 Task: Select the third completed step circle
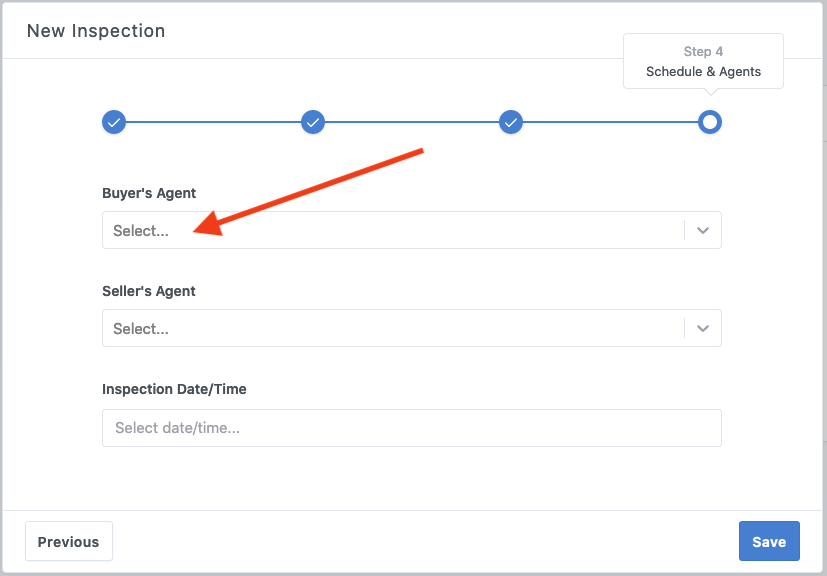click(511, 122)
